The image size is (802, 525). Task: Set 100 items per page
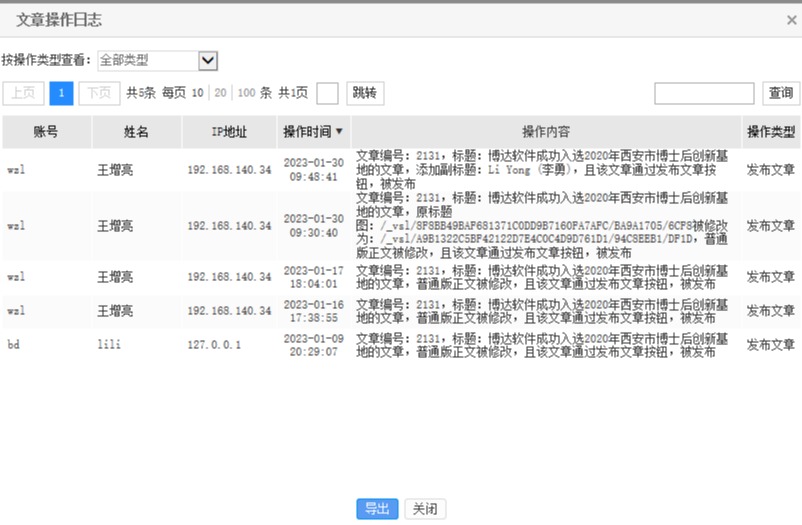(246, 93)
